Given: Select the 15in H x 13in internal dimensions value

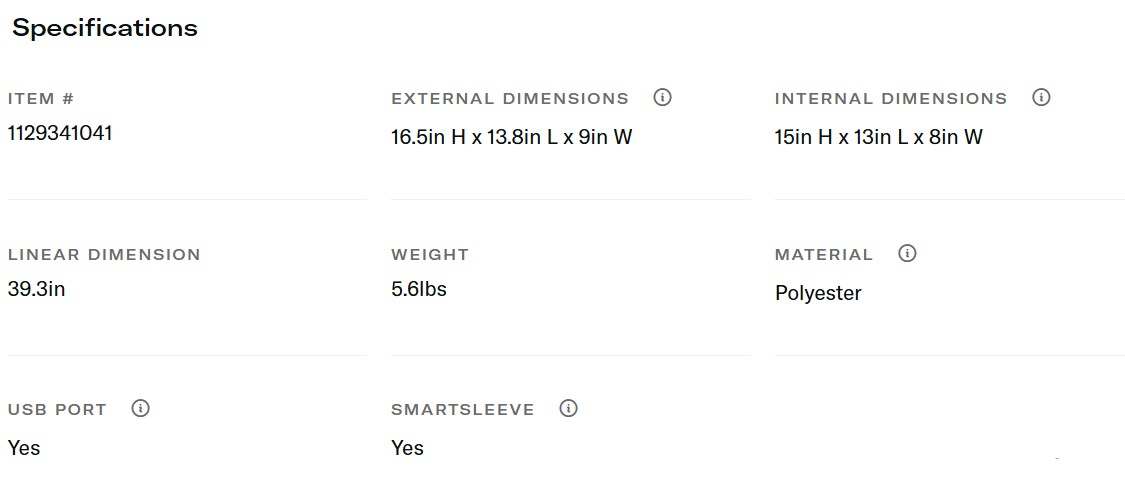Looking at the screenshot, I should pyautogui.click(x=879, y=137).
